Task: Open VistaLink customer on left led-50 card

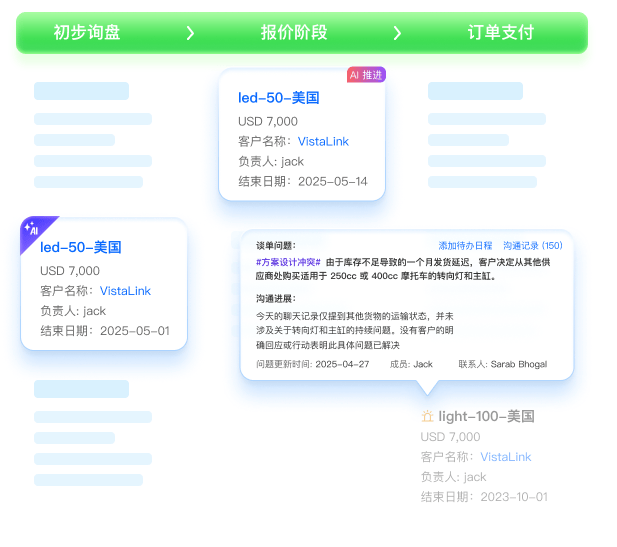Action: tap(125, 290)
